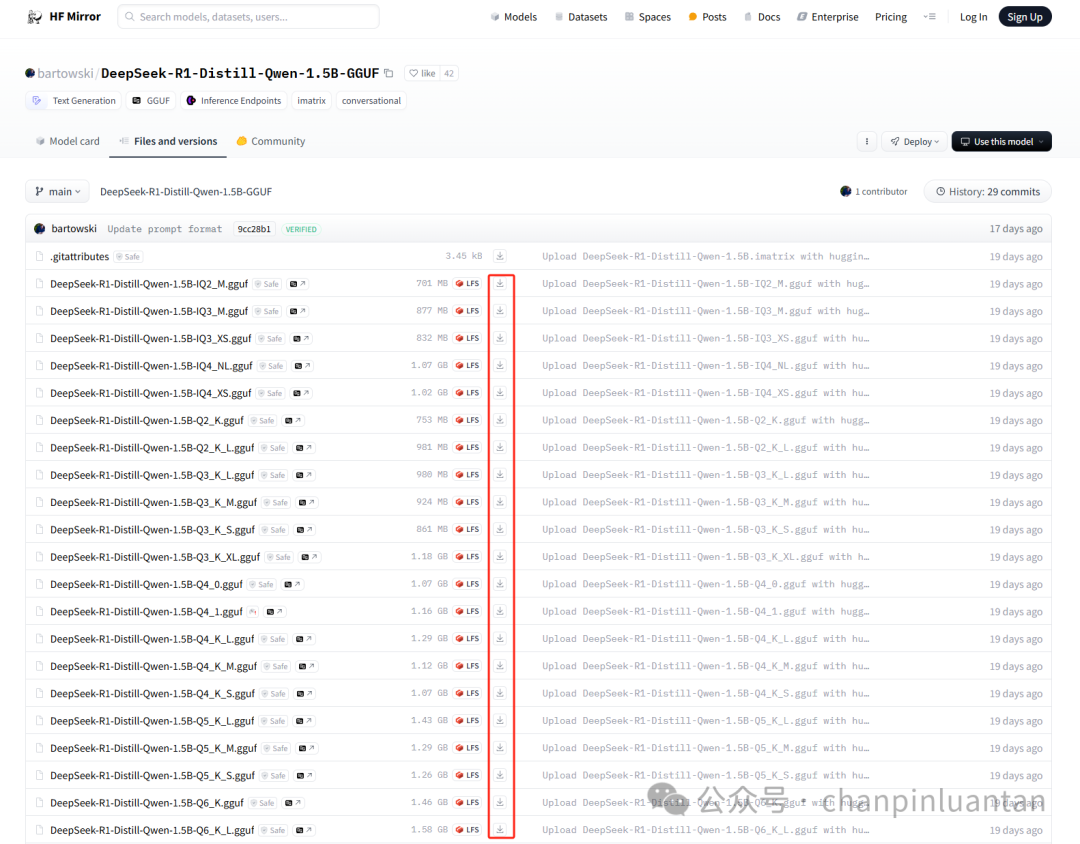Image resolution: width=1080 pixels, height=844 pixels.
Task: Download the IQ3_XS.gguf file
Action: pos(500,338)
